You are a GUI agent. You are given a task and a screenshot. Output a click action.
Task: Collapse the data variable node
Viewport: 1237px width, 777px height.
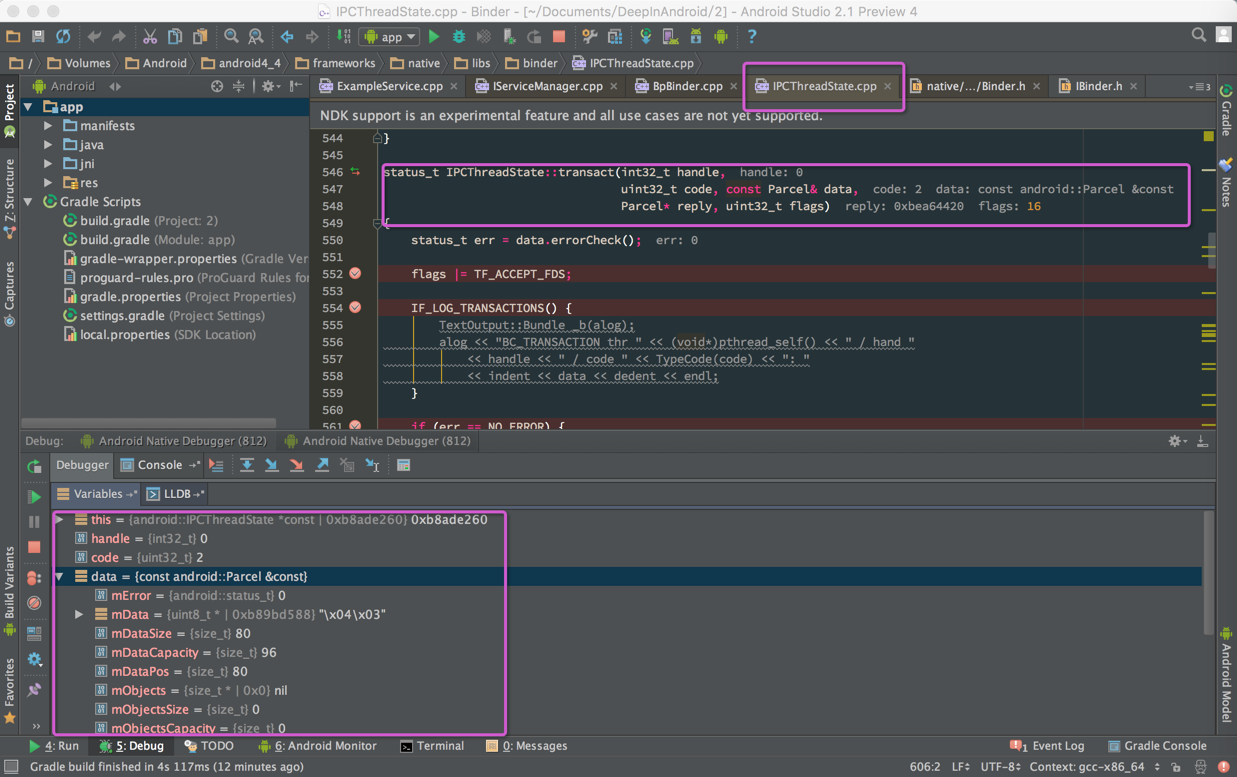click(x=59, y=577)
